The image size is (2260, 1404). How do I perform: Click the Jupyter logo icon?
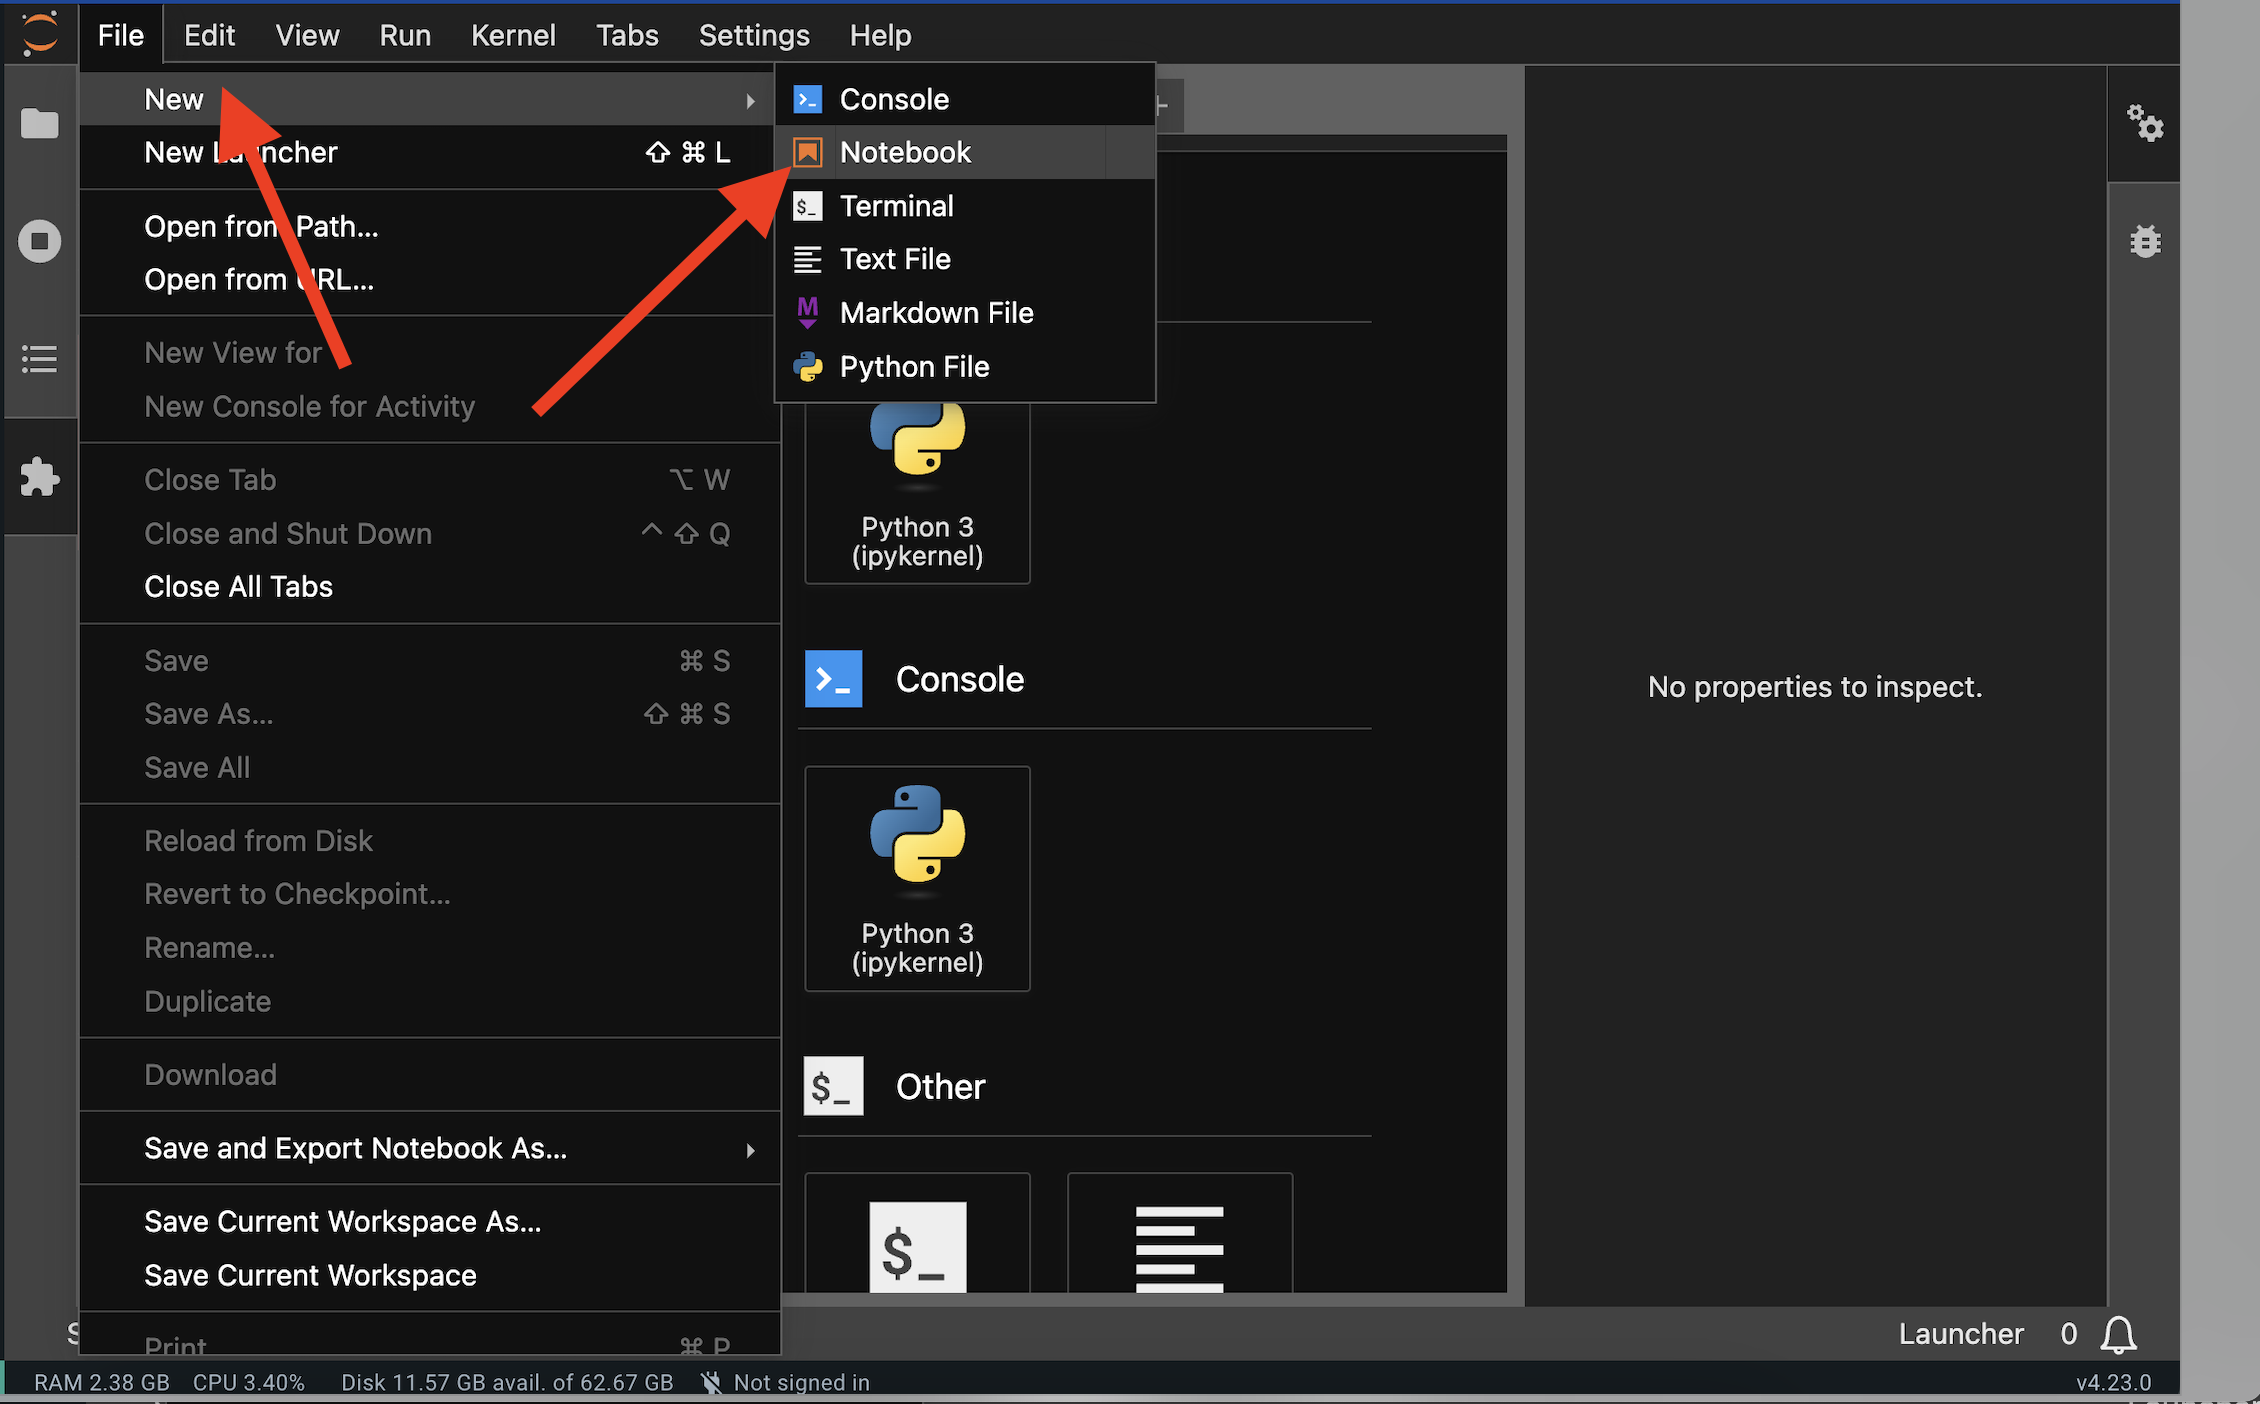point(40,34)
